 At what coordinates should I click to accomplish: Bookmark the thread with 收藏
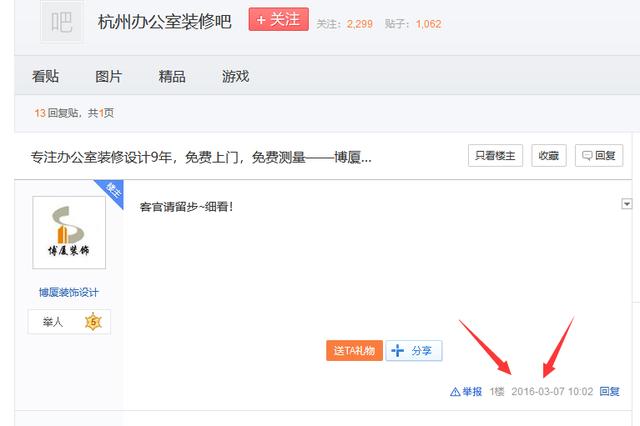548,155
